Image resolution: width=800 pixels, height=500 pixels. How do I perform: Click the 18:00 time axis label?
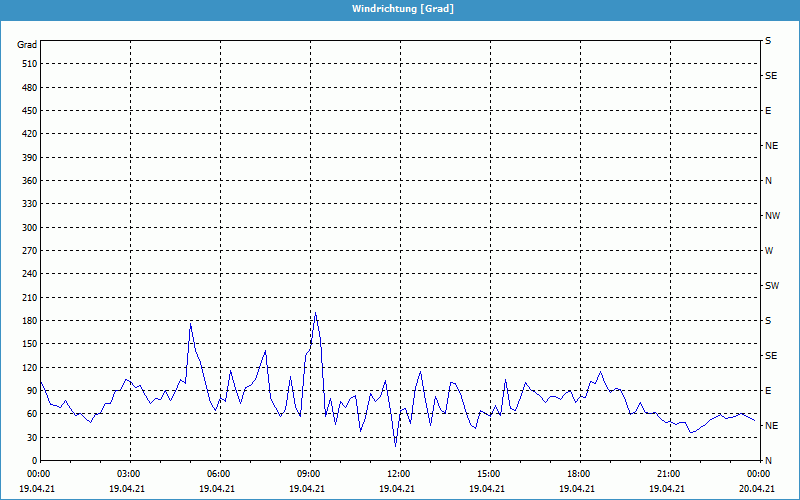[x=579, y=473]
